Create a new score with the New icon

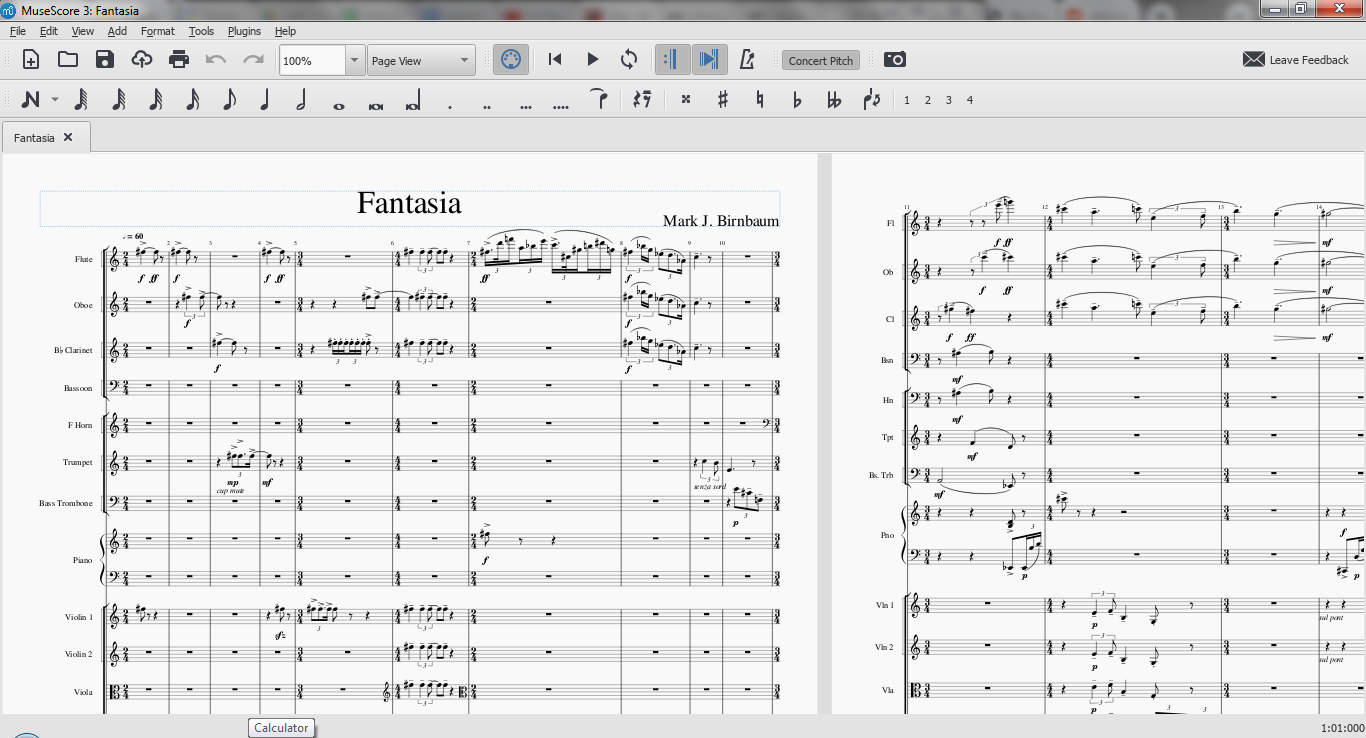pos(31,60)
